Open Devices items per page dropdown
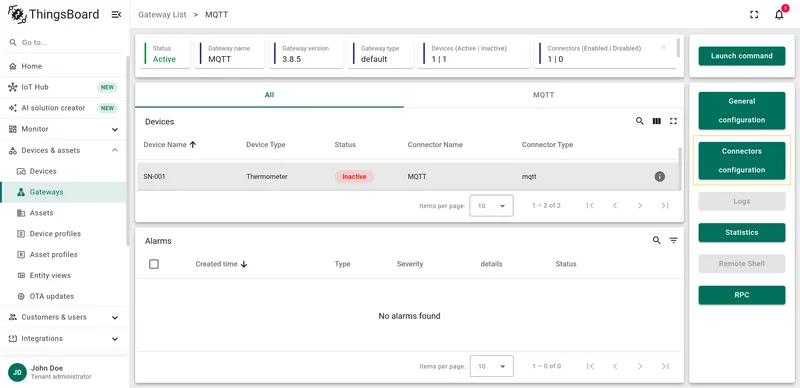Viewport: 800px width, 388px height. point(491,206)
